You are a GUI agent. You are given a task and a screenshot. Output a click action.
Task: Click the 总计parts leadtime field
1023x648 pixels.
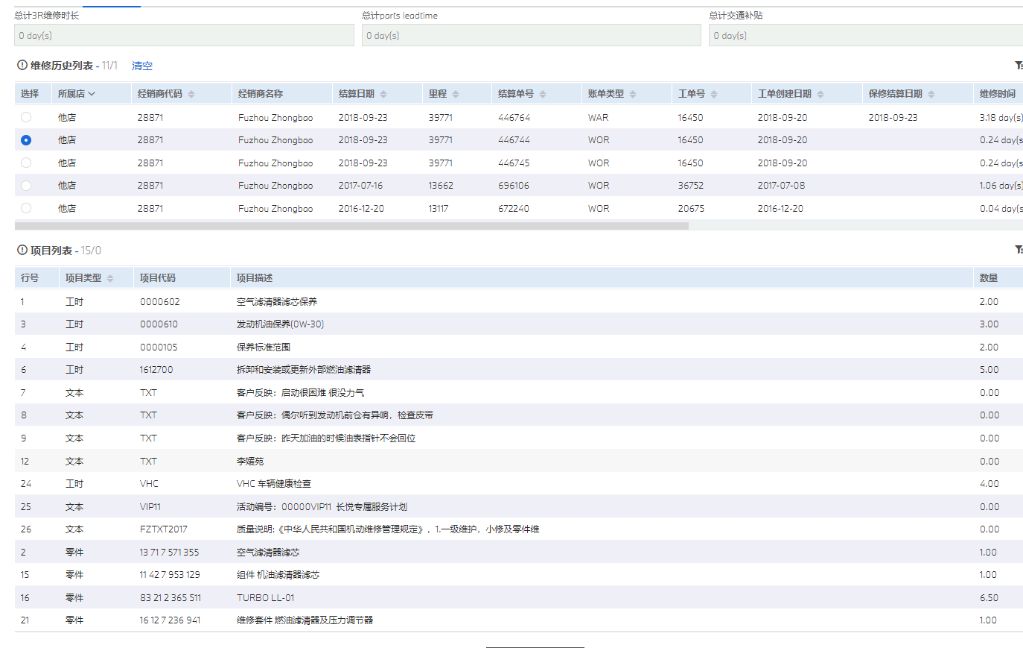coord(532,35)
